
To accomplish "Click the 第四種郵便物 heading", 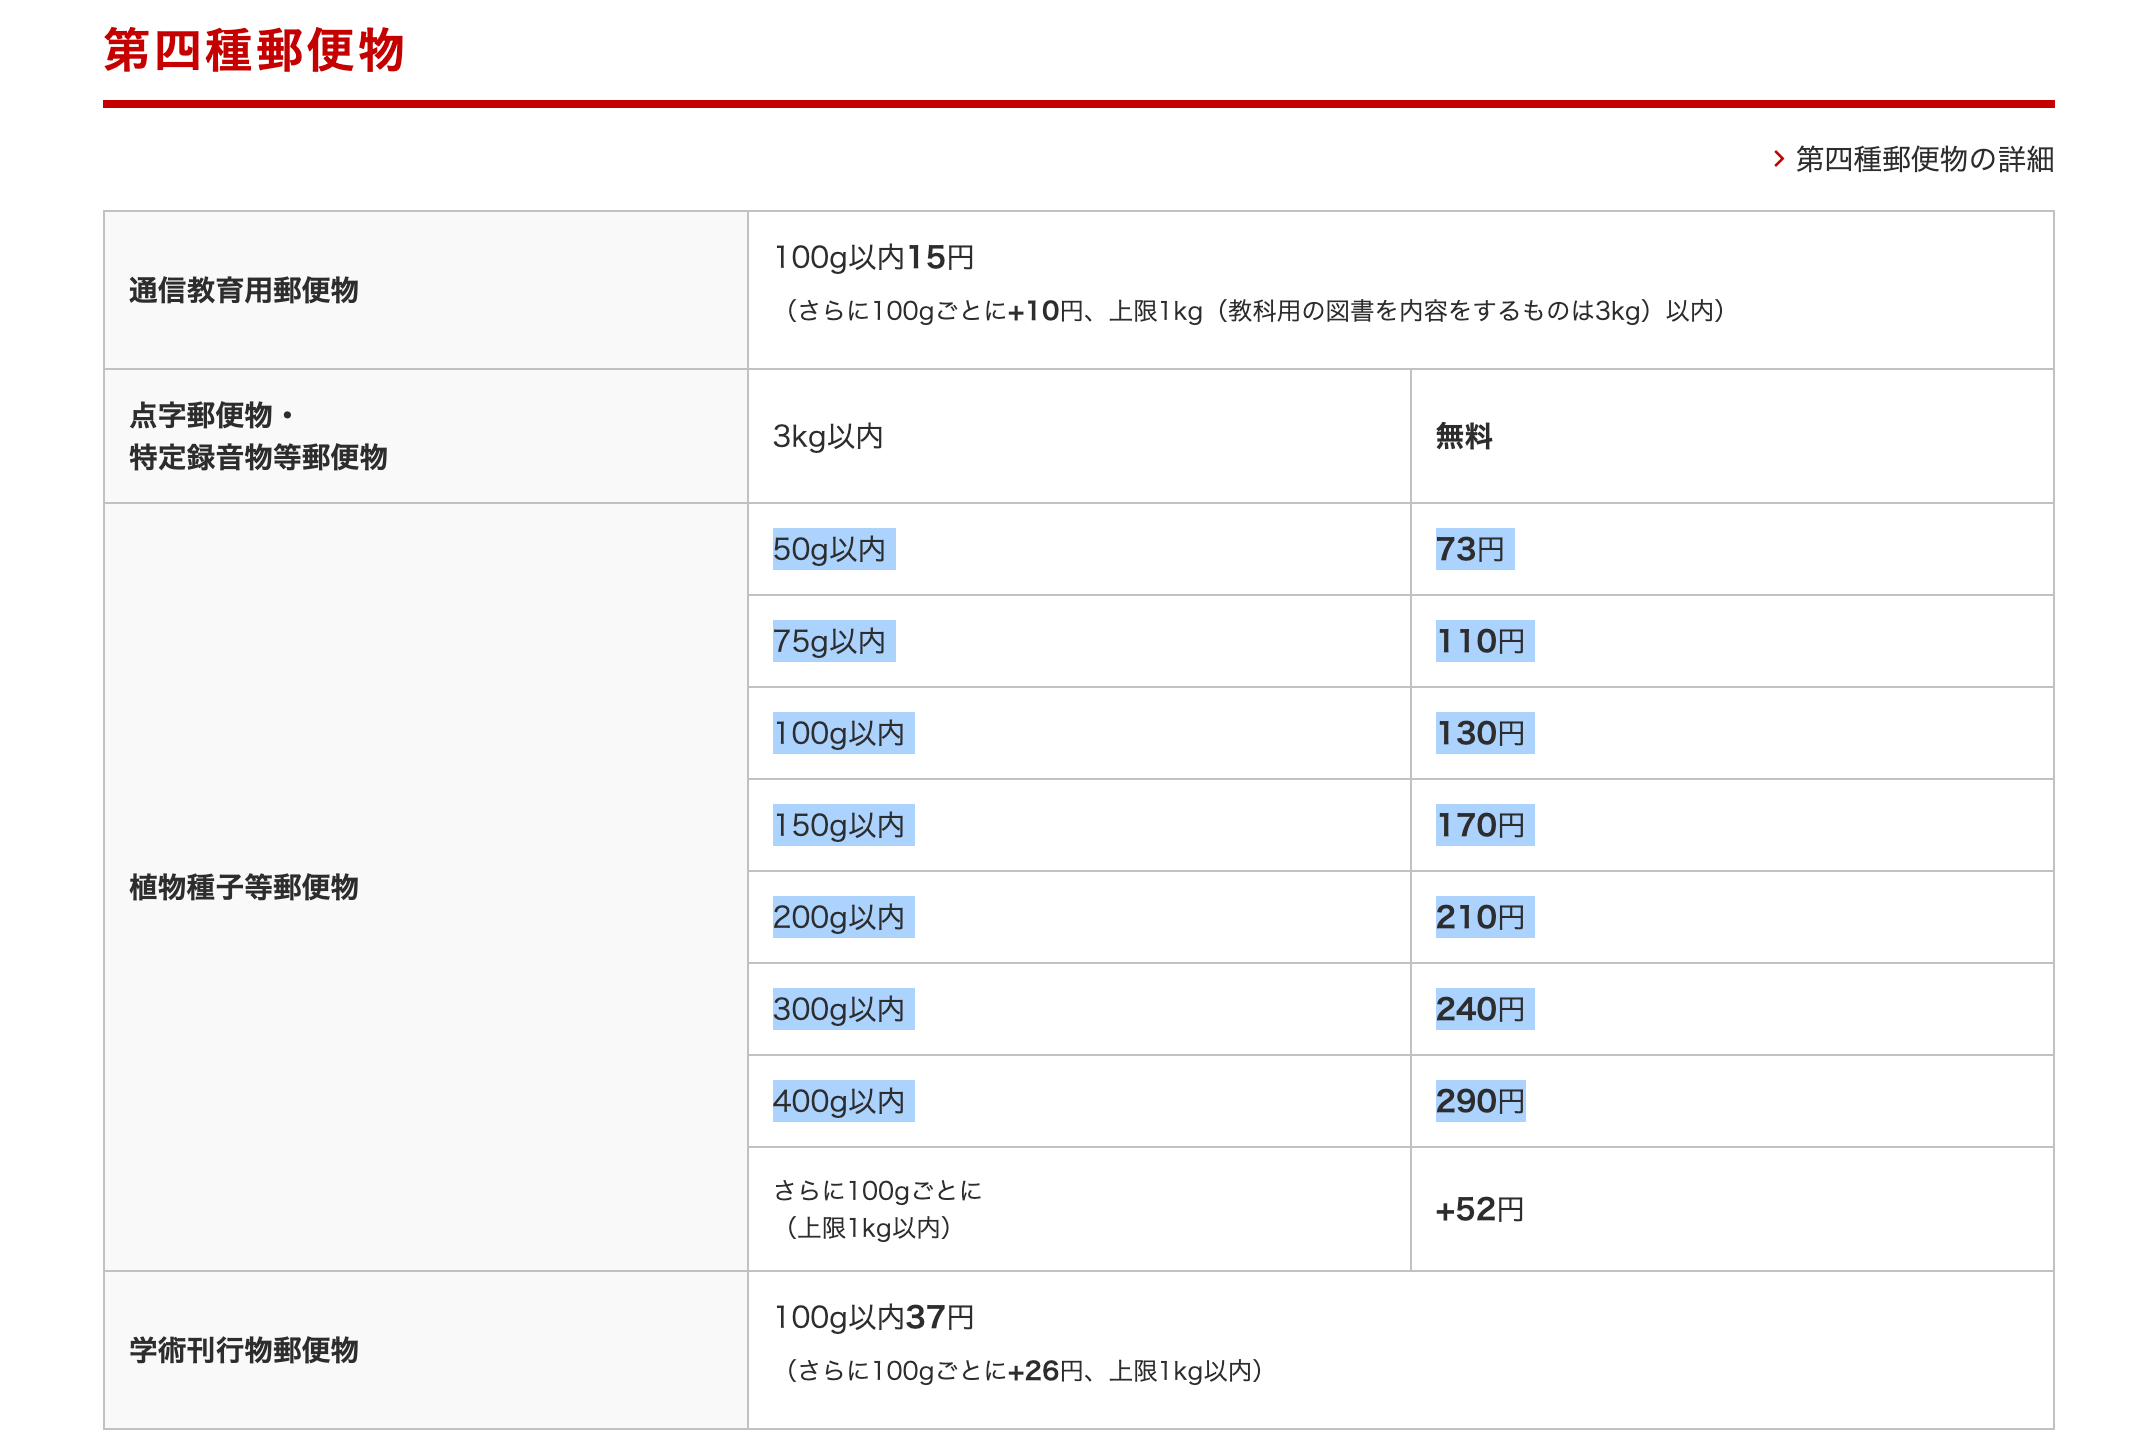I will (x=254, y=50).
